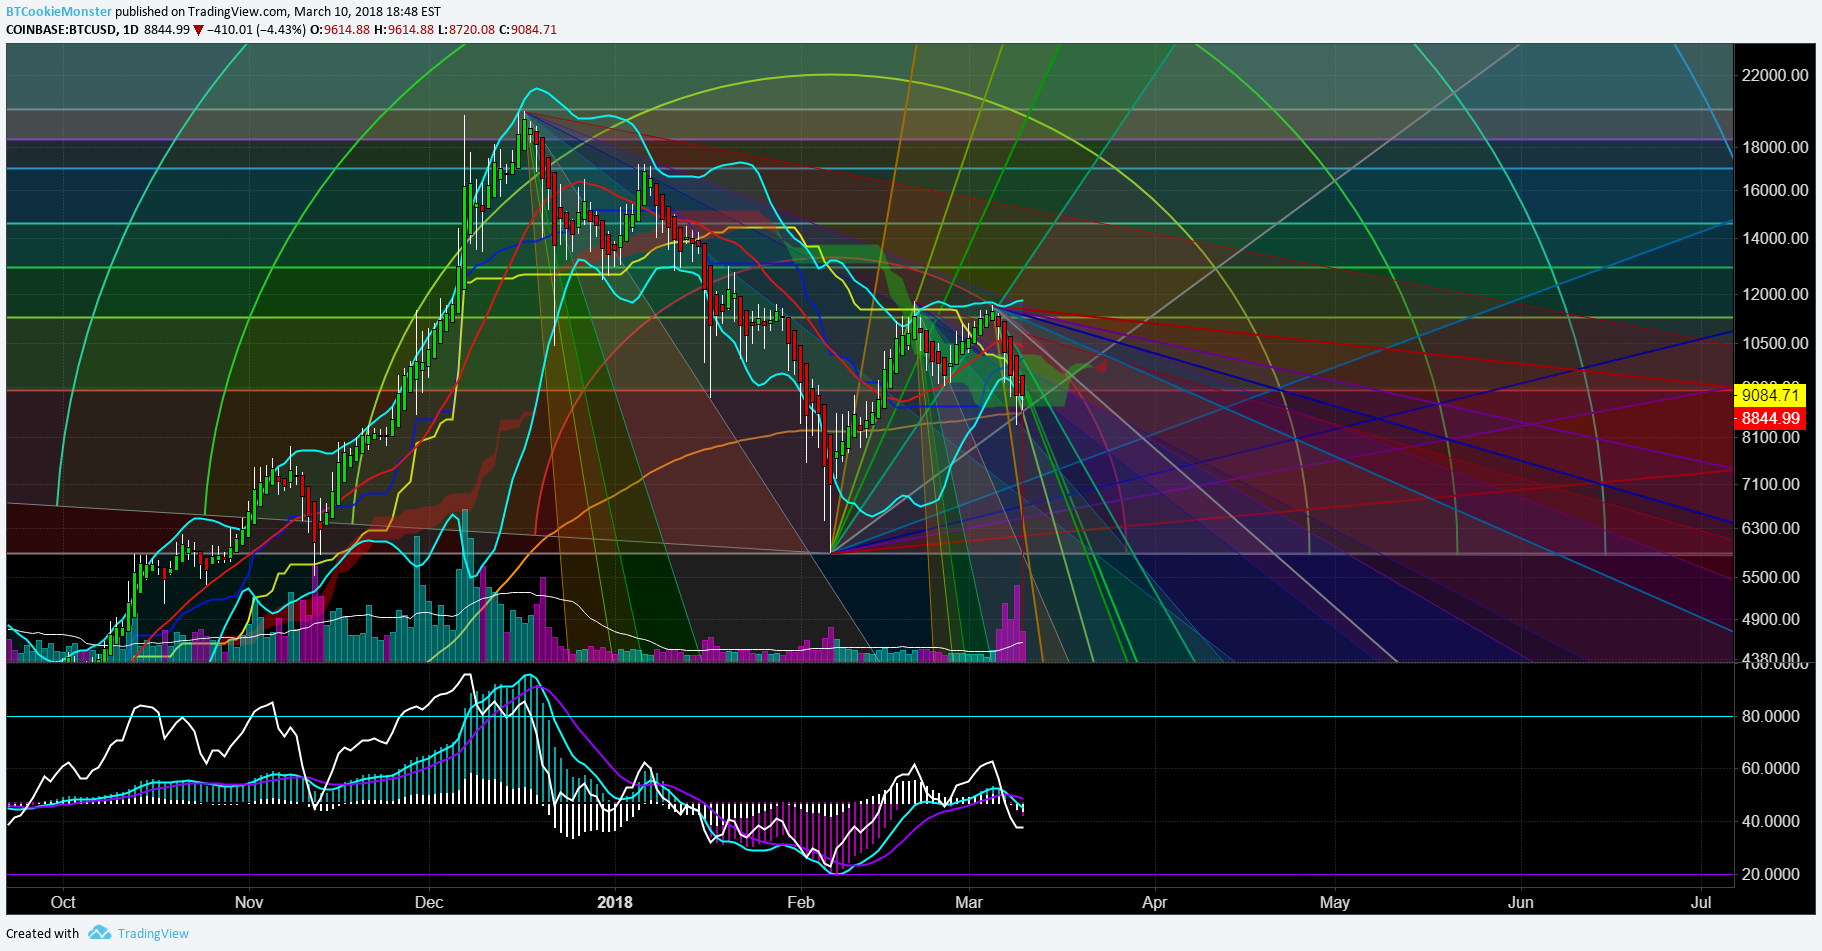Click the 18000.00 price axis value

click(1774, 147)
